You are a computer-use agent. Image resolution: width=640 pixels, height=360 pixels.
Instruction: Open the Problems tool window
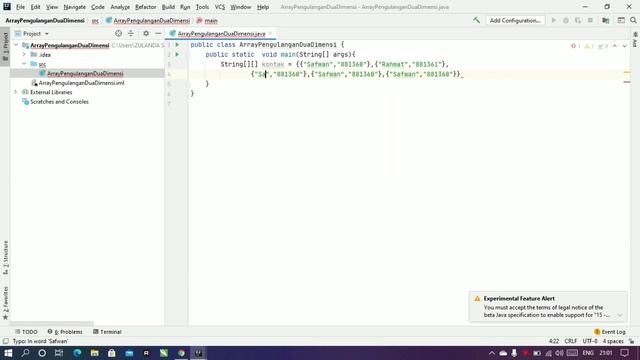pyautogui.click(x=65, y=332)
